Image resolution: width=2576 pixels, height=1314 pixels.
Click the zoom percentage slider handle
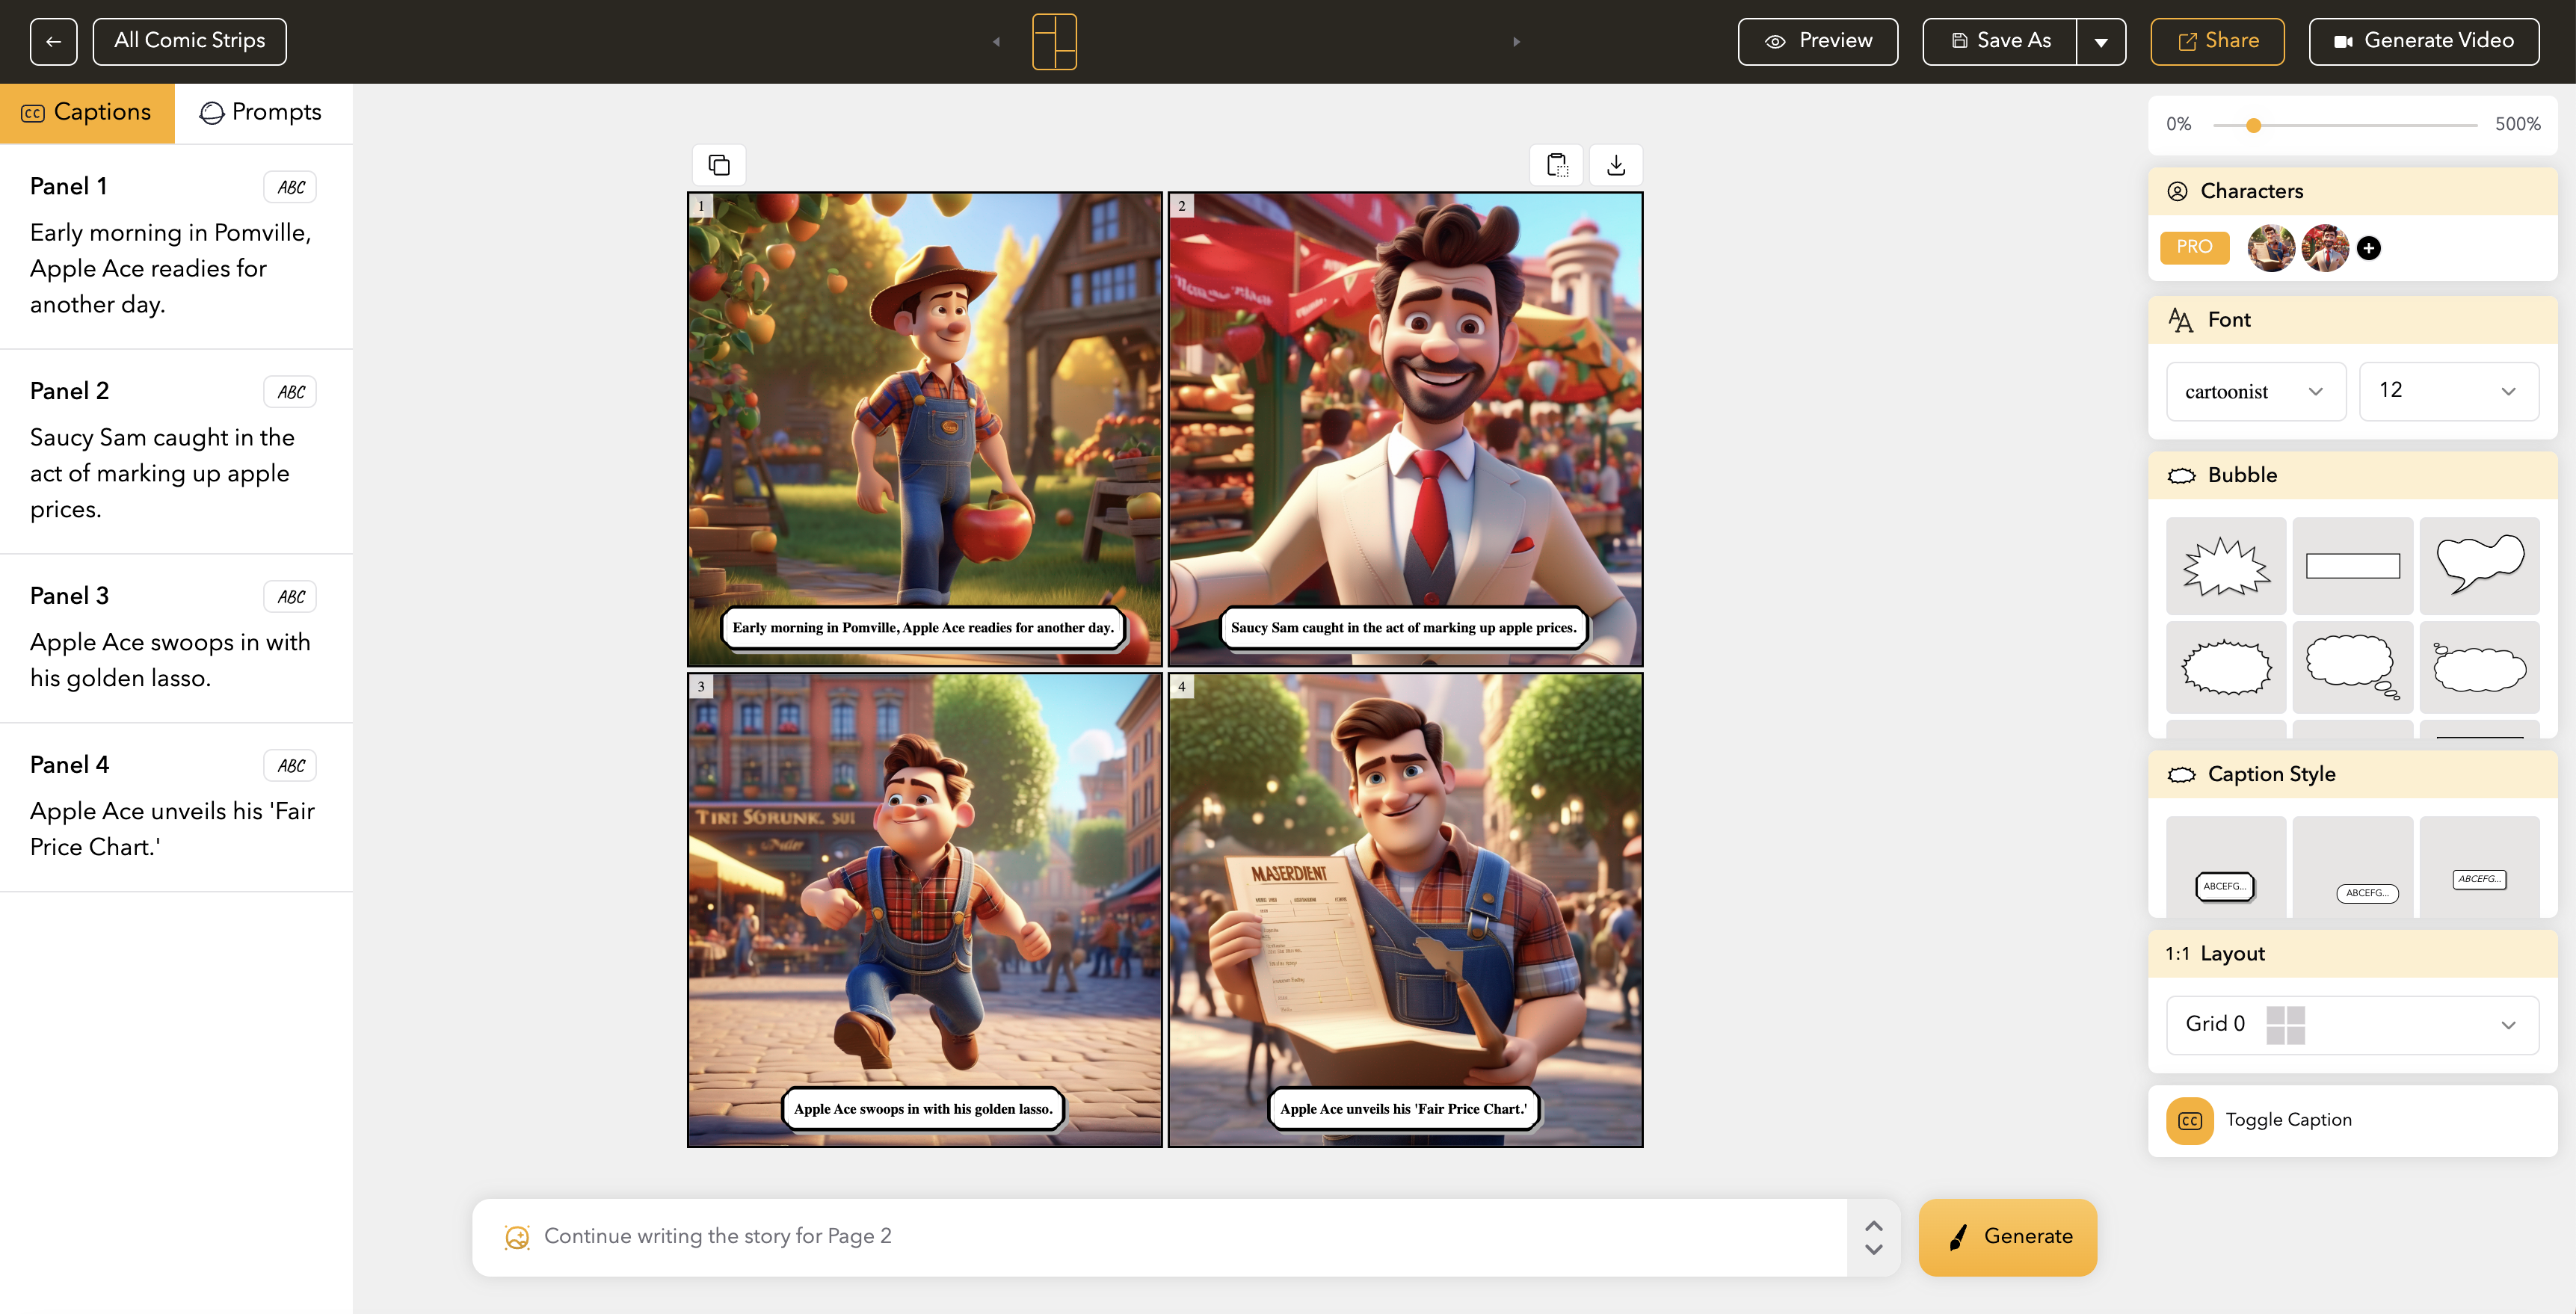point(2253,125)
